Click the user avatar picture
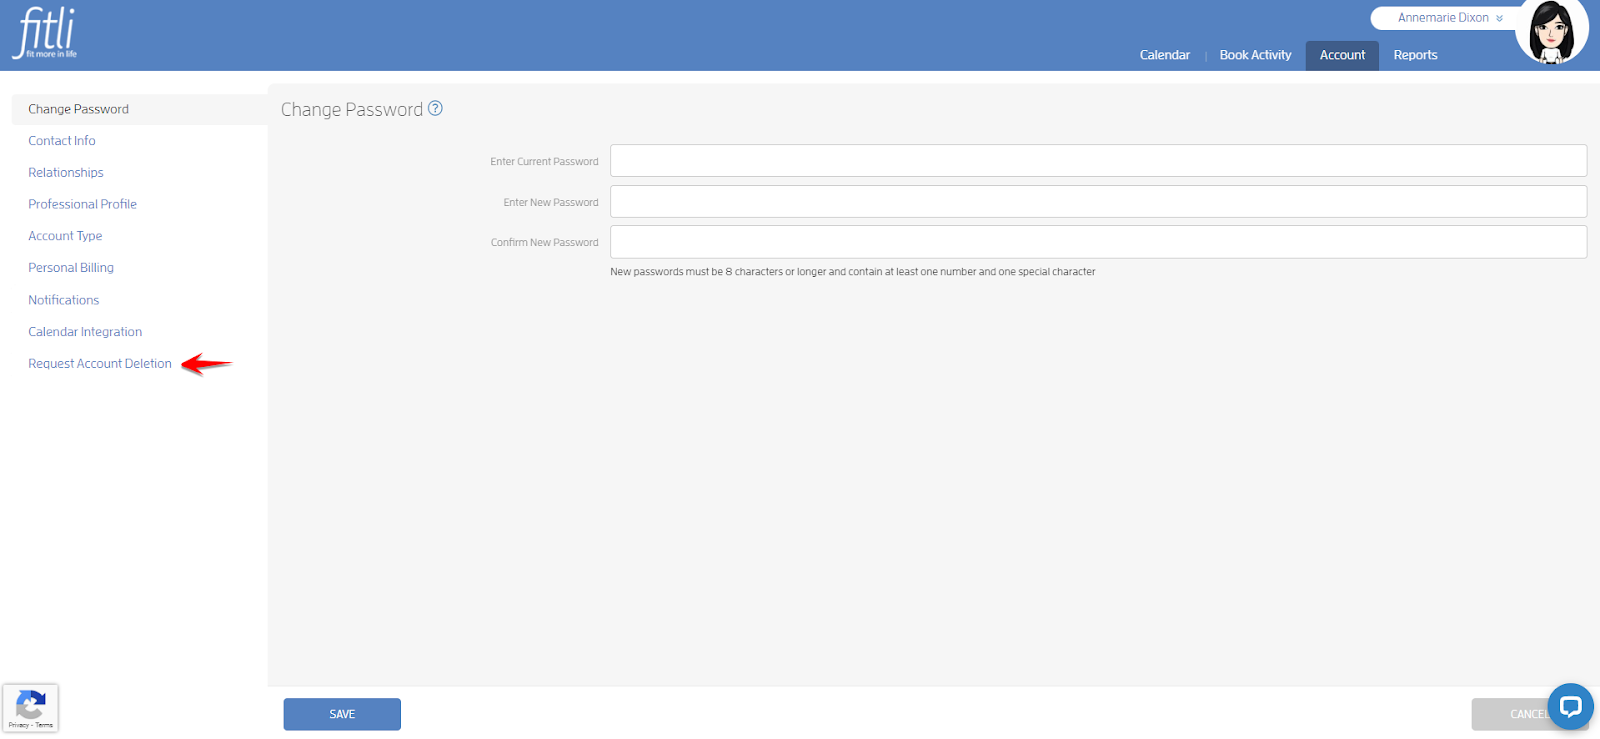The image size is (1600, 739). (1551, 31)
